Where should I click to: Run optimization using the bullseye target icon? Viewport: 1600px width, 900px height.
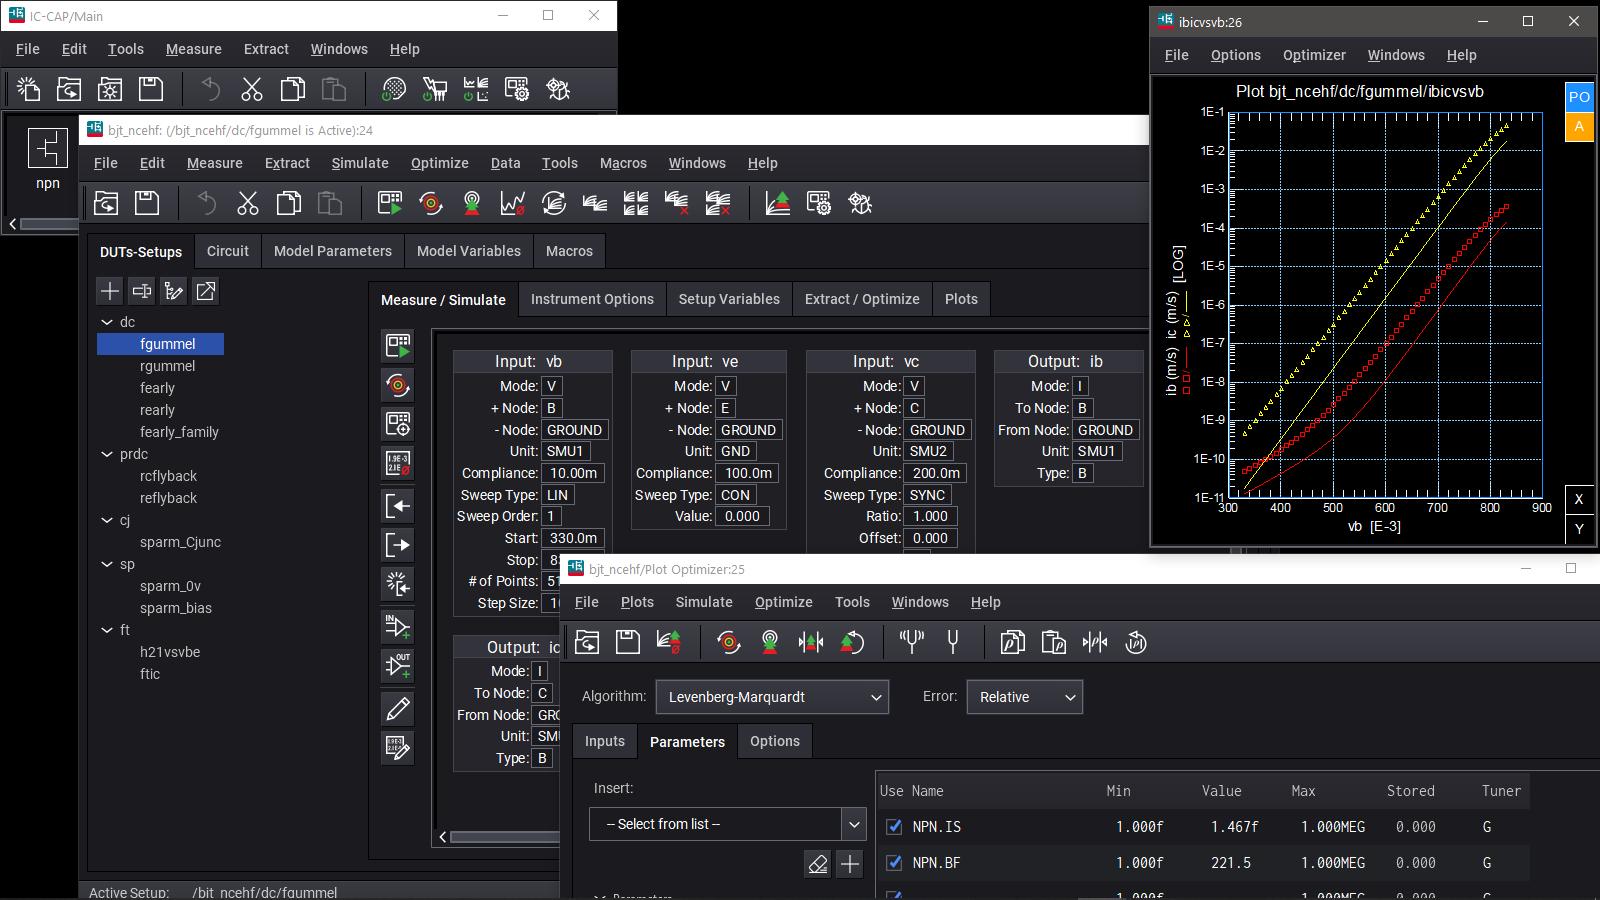click(430, 203)
